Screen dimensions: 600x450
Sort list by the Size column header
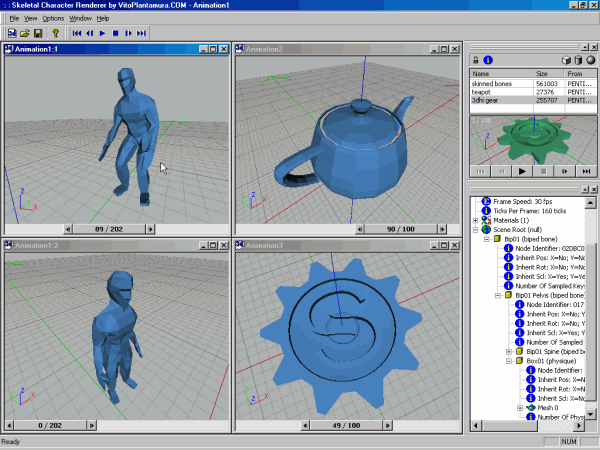coord(549,73)
